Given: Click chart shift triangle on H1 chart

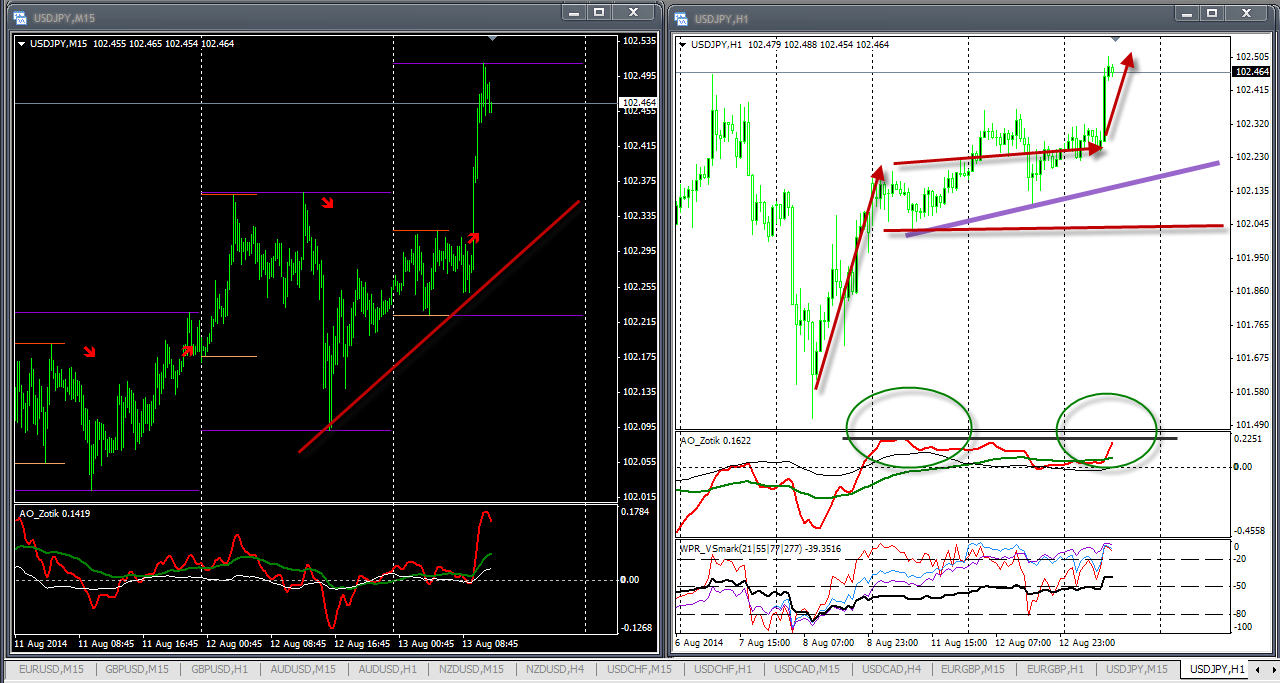Looking at the screenshot, I should point(1115,38).
